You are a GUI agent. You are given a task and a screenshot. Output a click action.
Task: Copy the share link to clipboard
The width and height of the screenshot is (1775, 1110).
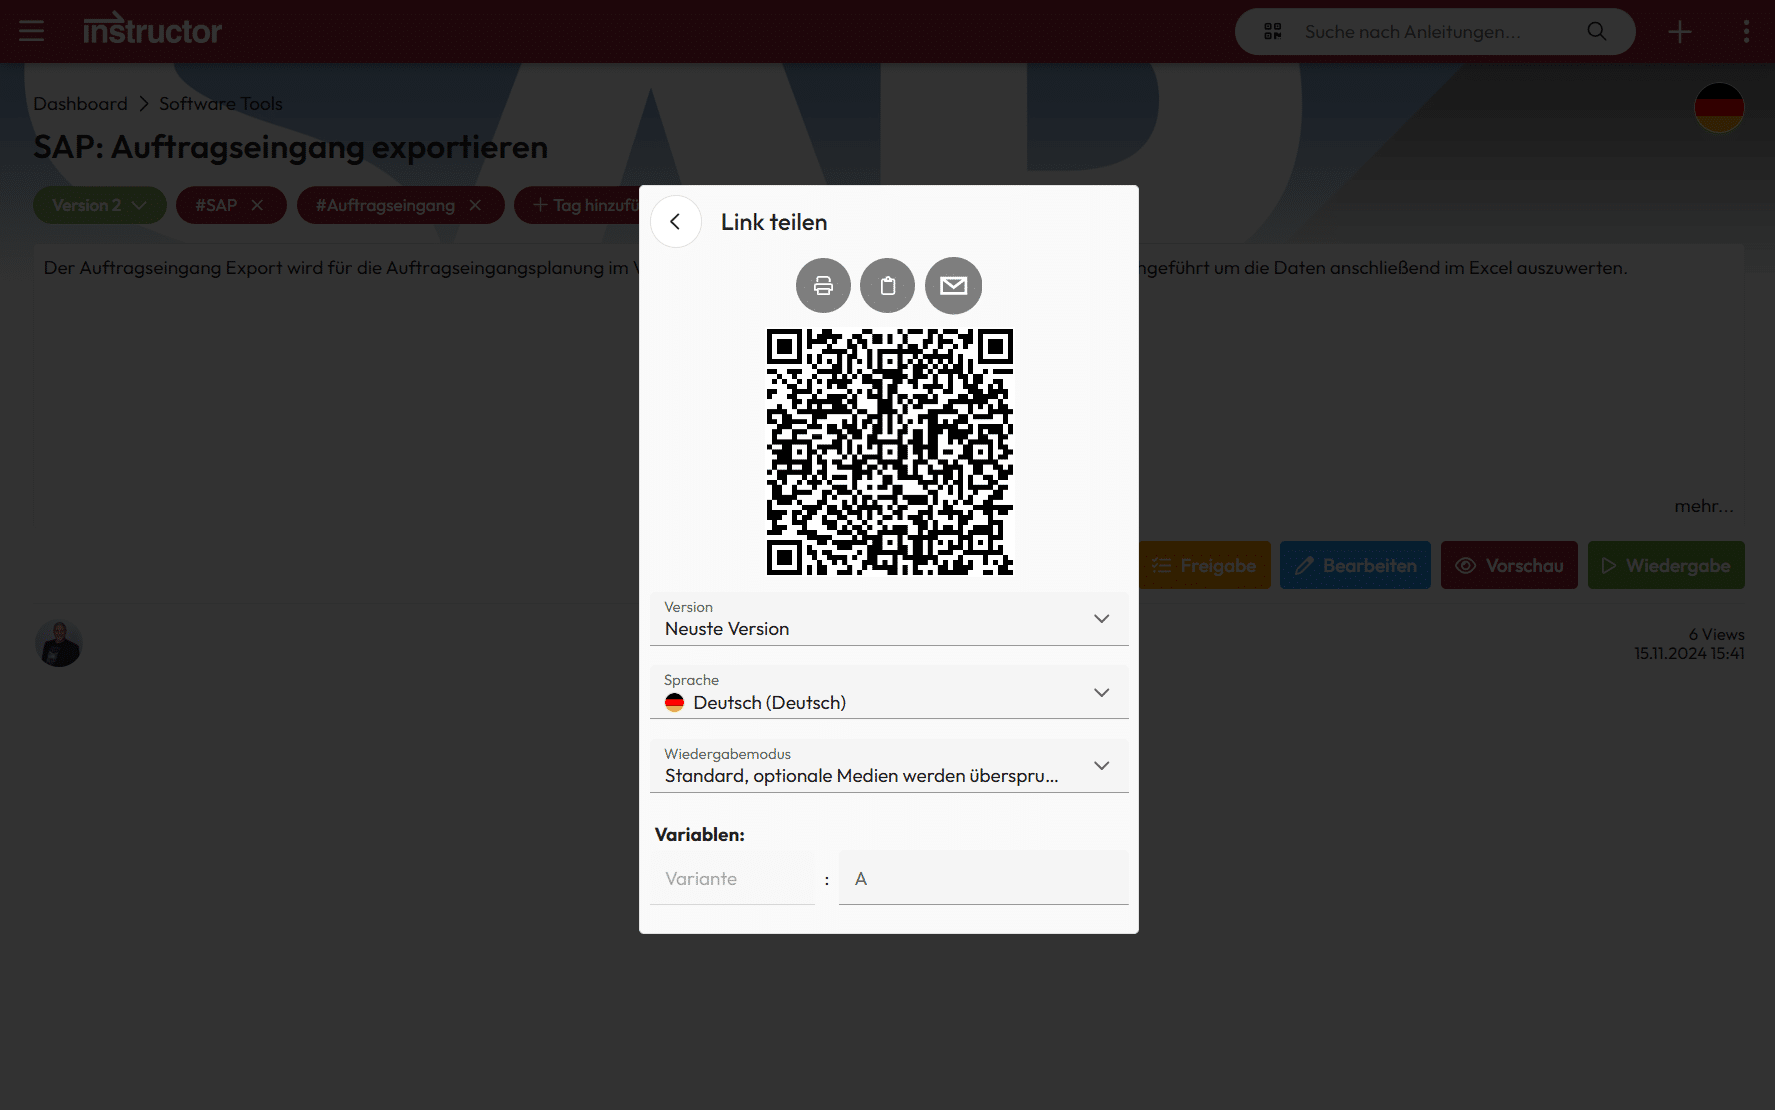coord(888,285)
